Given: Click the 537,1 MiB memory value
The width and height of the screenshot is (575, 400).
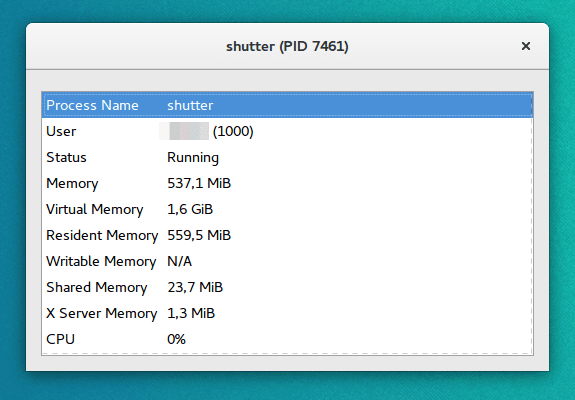Looking at the screenshot, I should (x=199, y=183).
